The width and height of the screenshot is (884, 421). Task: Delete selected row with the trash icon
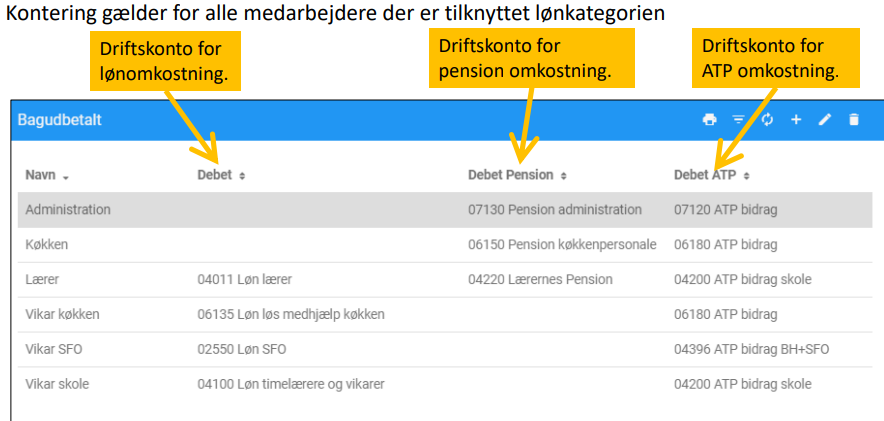854,119
